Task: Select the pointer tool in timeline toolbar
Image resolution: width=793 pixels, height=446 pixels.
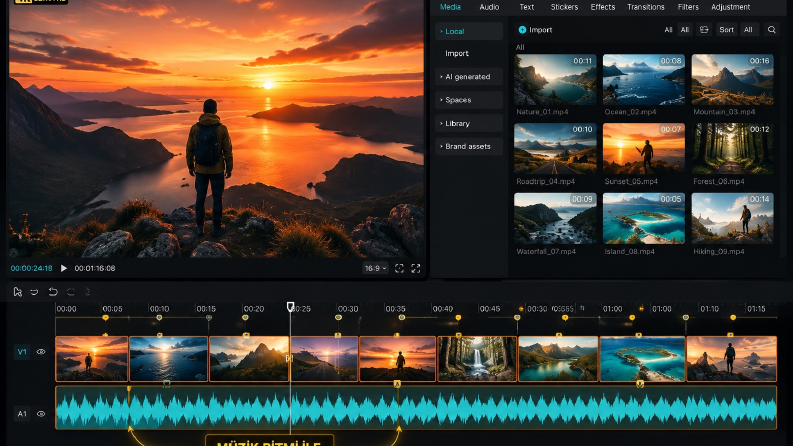Action: (18, 292)
